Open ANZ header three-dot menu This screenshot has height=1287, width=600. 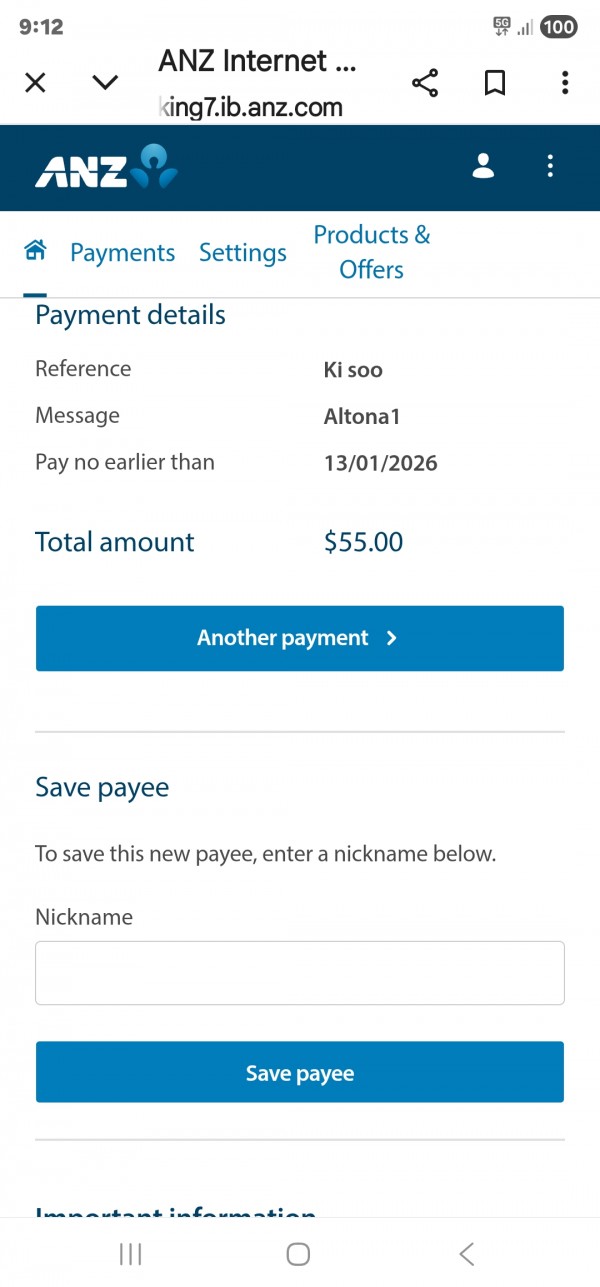(x=550, y=166)
